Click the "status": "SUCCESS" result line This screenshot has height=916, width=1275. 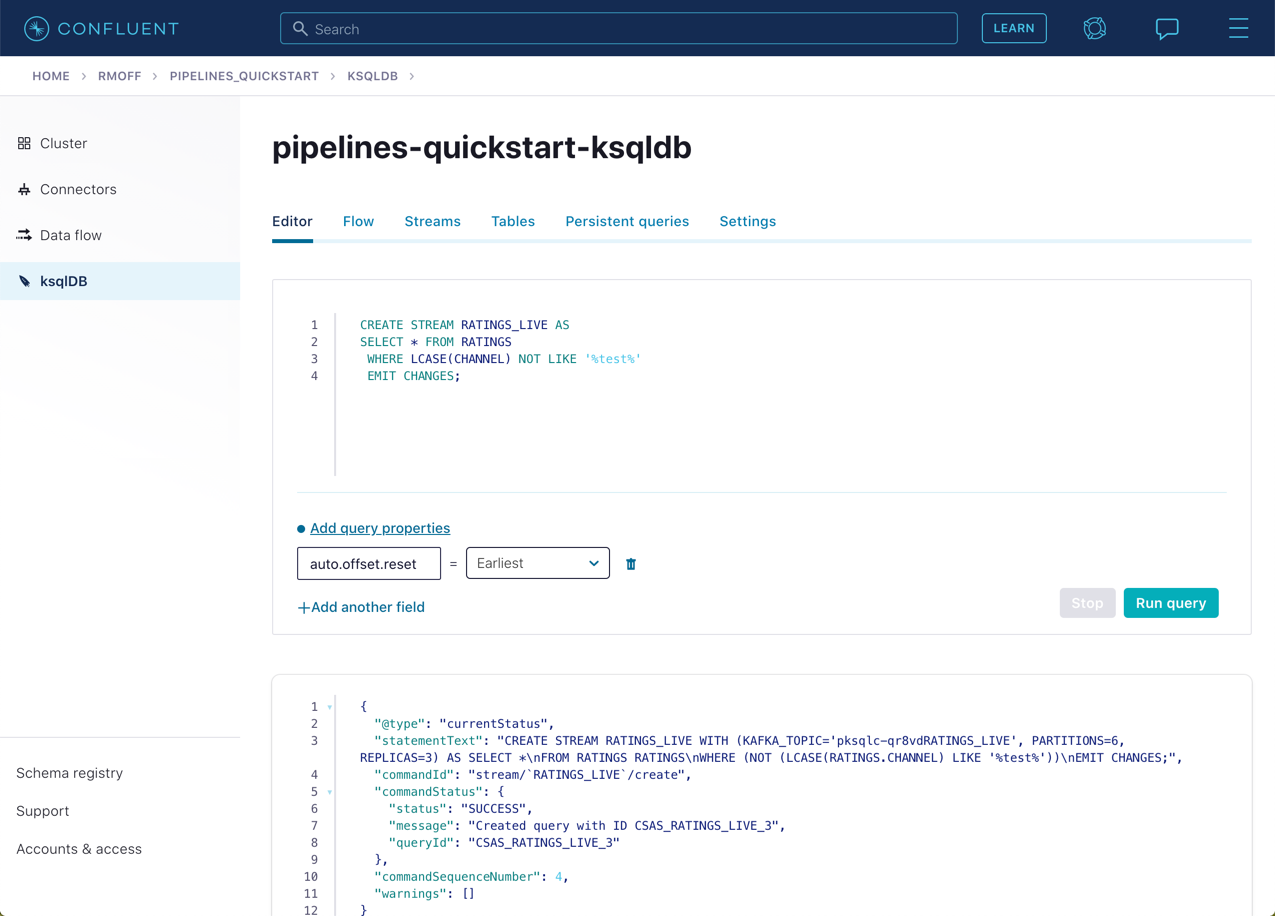(x=461, y=809)
